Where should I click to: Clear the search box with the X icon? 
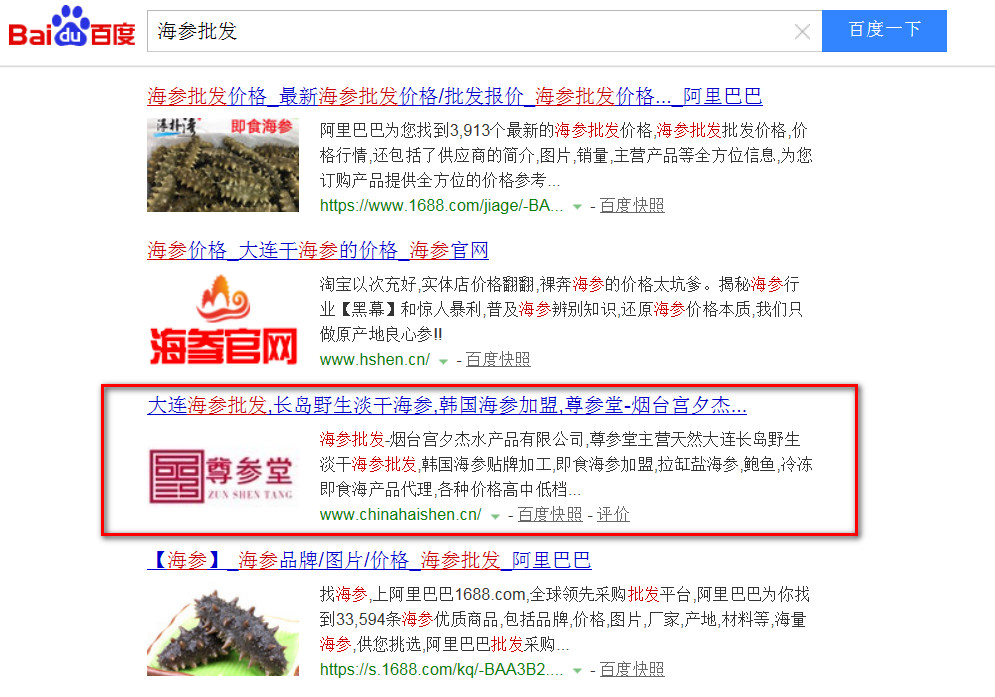[801, 31]
